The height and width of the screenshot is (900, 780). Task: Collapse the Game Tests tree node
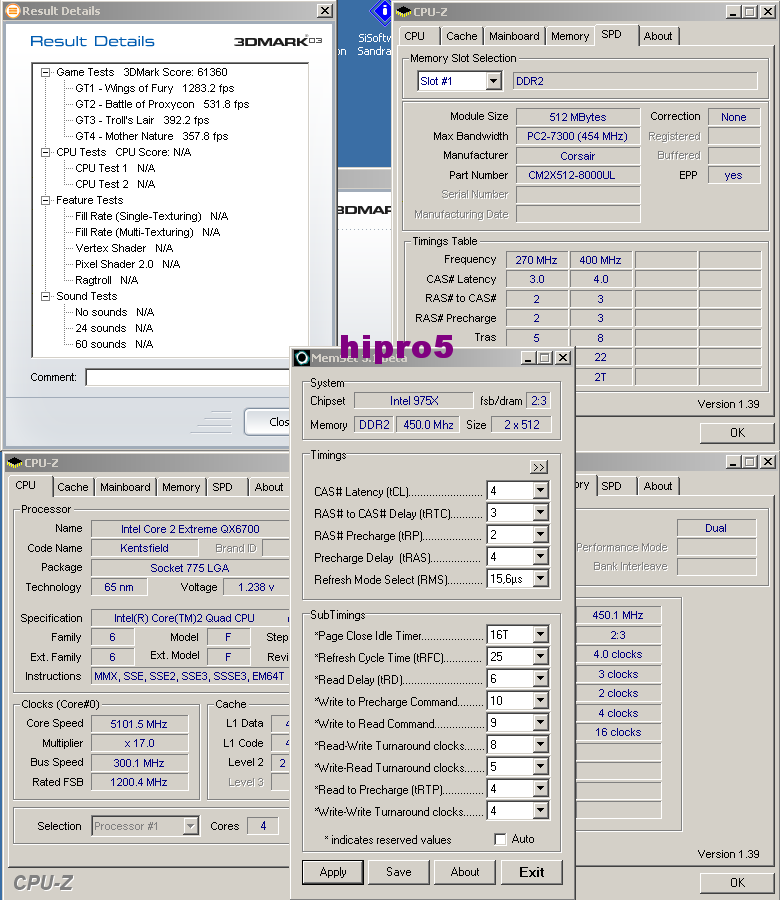(45, 72)
